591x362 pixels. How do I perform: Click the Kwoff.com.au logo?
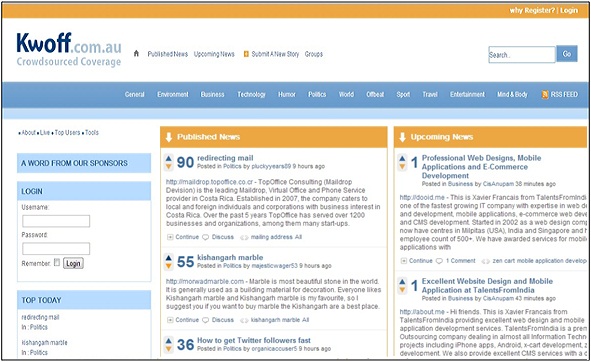[x=69, y=49]
